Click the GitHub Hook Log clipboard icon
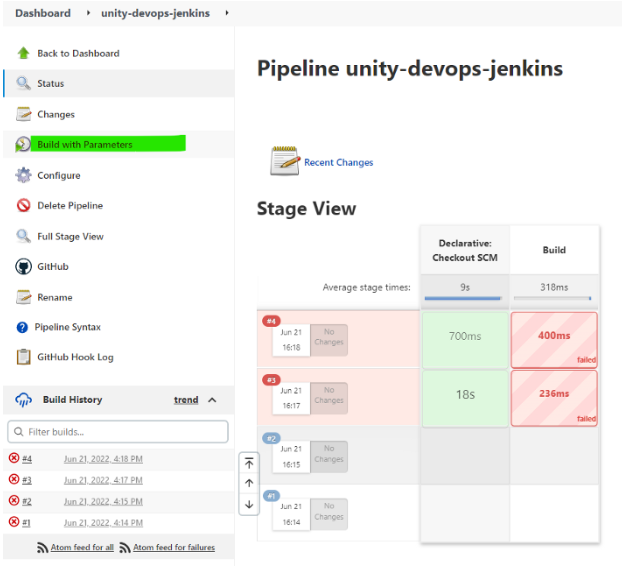Screen dimensions: 622x571 [23, 357]
